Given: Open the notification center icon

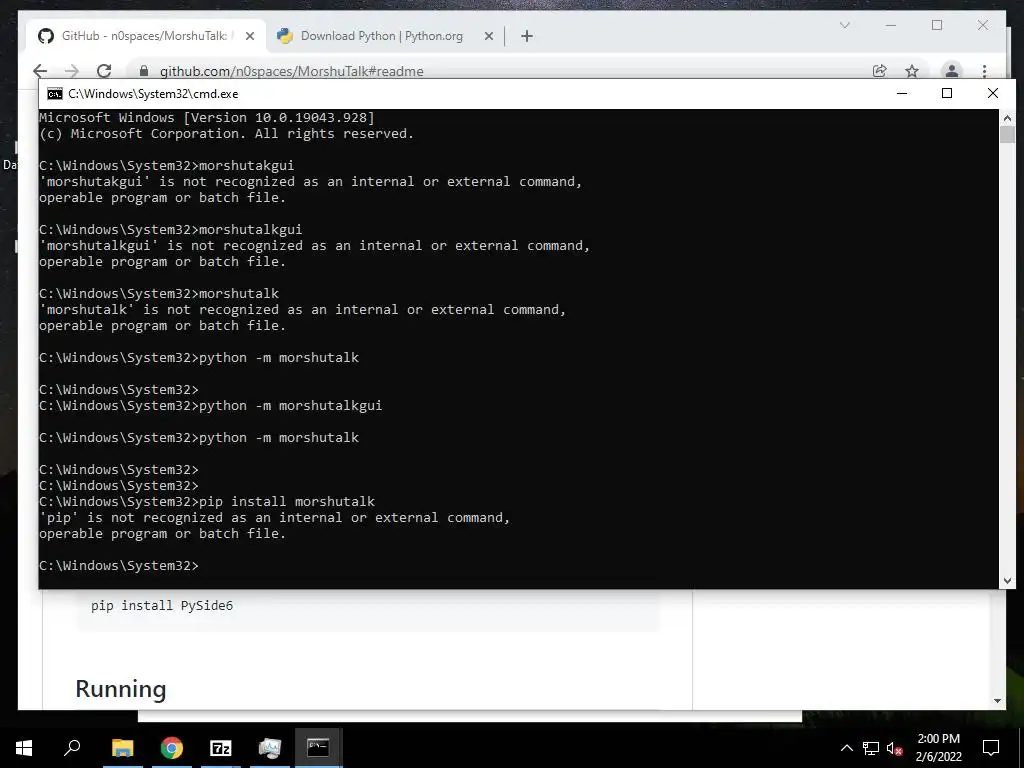Looking at the screenshot, I should 991,748.
